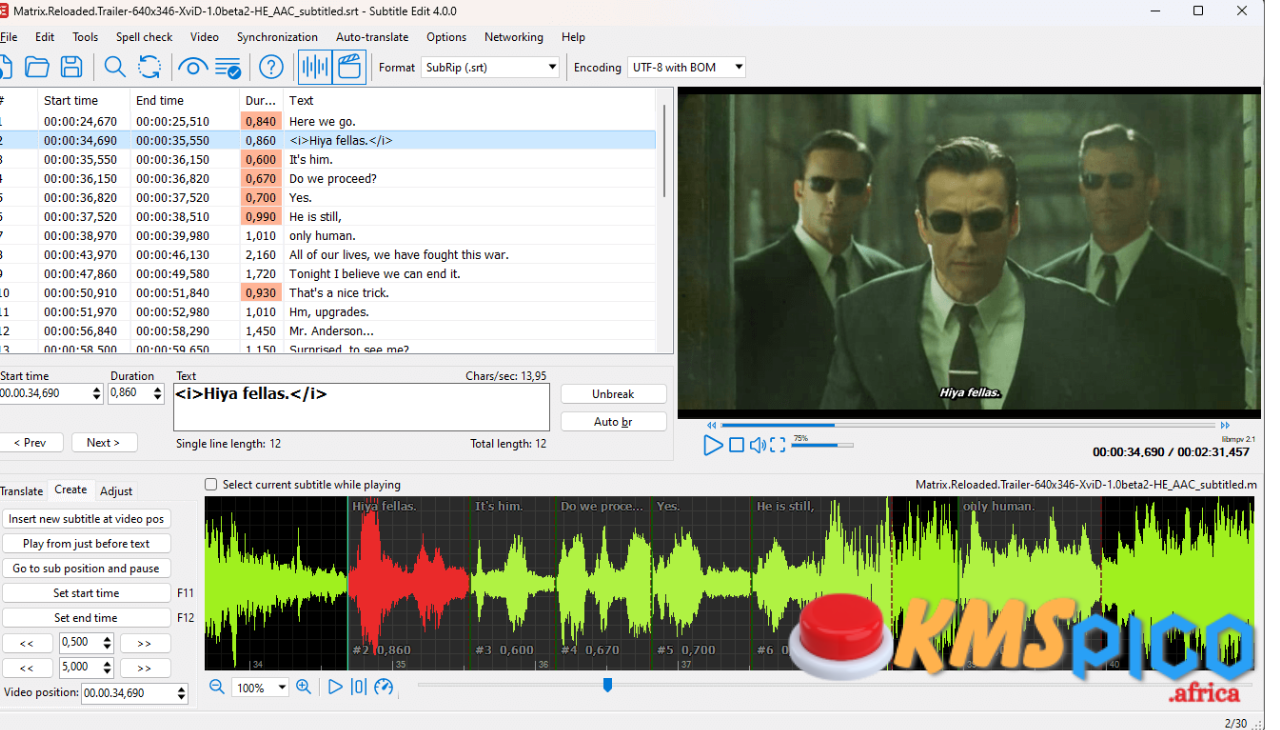Zoom out the waveform

(217, 687)
